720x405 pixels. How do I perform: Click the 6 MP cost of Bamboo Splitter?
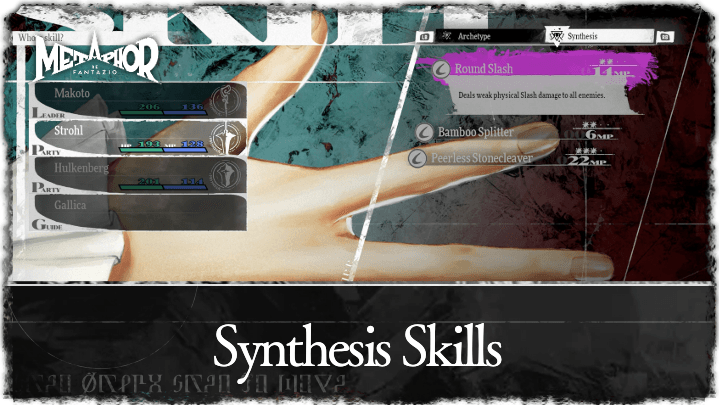[599, 135]
